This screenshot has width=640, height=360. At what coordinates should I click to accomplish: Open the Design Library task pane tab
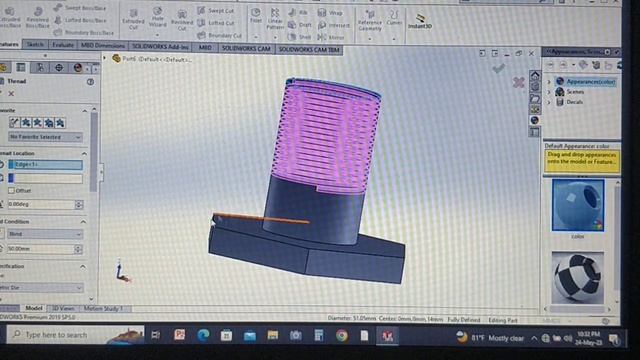tap(535, 87)
